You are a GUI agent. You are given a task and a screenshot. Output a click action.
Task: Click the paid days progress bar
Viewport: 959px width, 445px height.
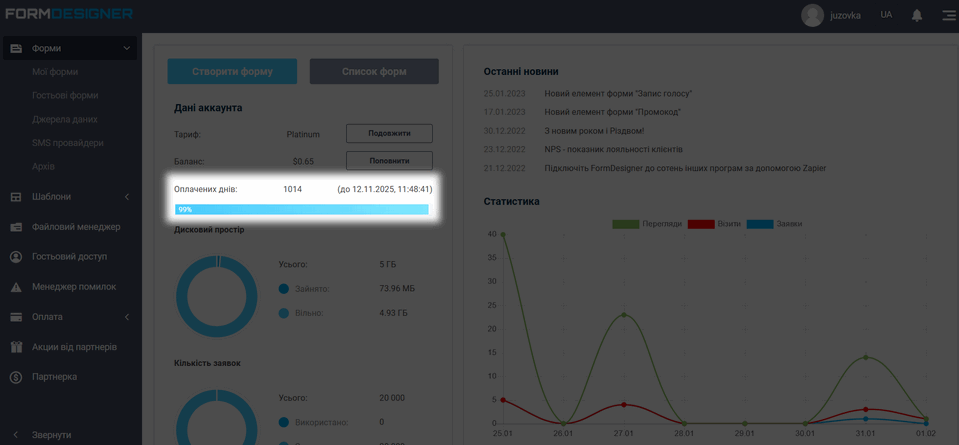coord(301,210)
